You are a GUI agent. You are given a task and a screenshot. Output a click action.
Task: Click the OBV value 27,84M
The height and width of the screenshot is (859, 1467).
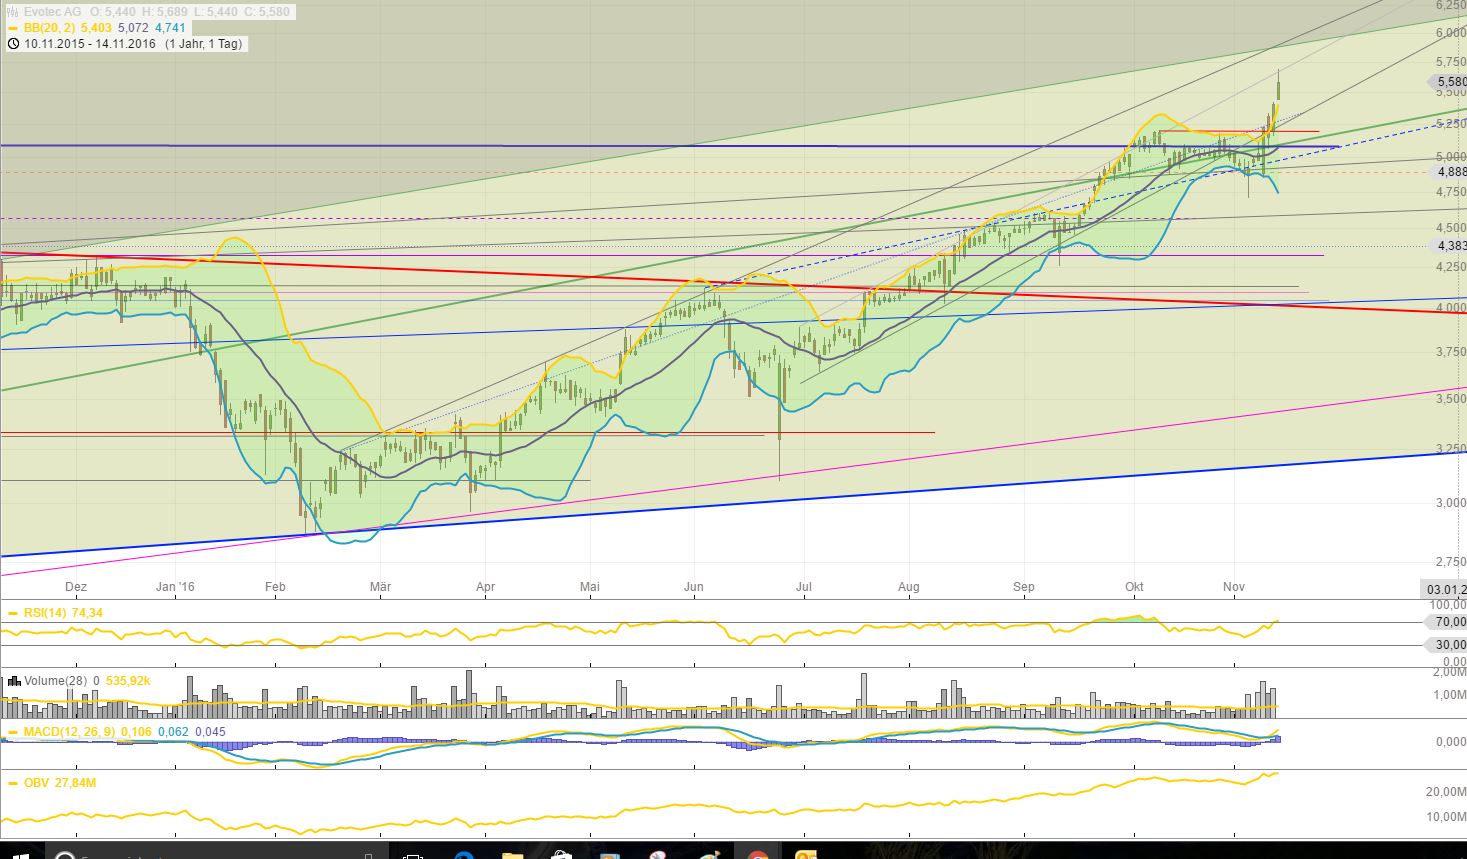pyautogui.click(x=75, y=783)
